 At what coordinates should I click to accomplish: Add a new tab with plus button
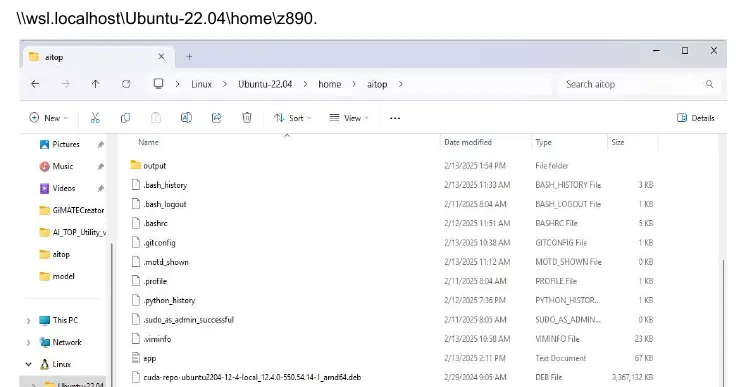(x=189, y=57)
